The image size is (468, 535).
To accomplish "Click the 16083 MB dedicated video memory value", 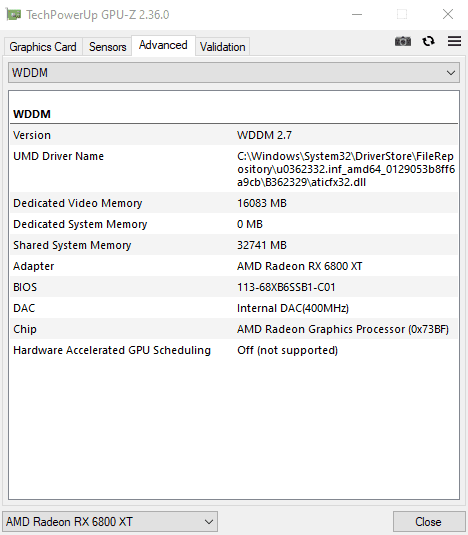I will coord(262,203).
